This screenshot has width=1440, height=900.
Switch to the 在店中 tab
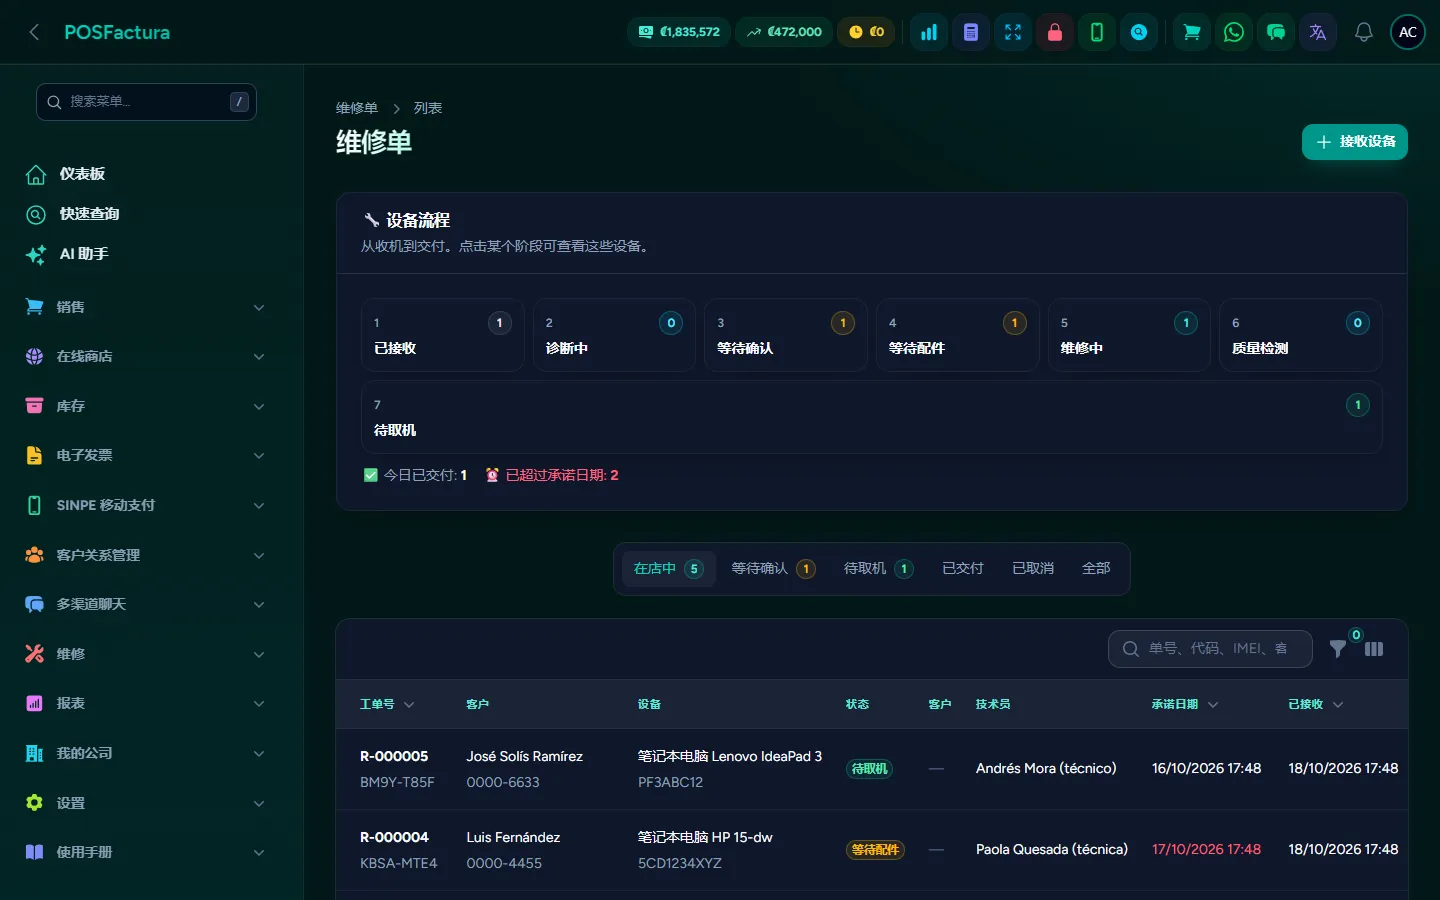pos(668,568)
